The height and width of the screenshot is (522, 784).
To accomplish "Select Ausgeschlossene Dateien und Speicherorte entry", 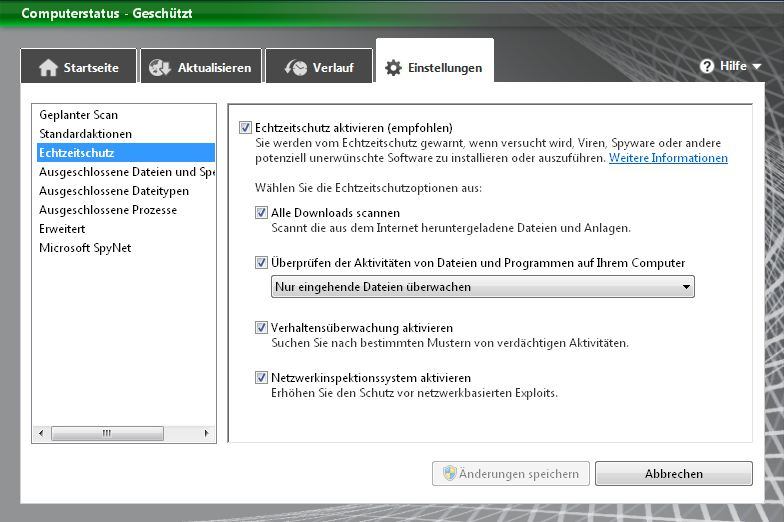I will [x=126, y=172].
